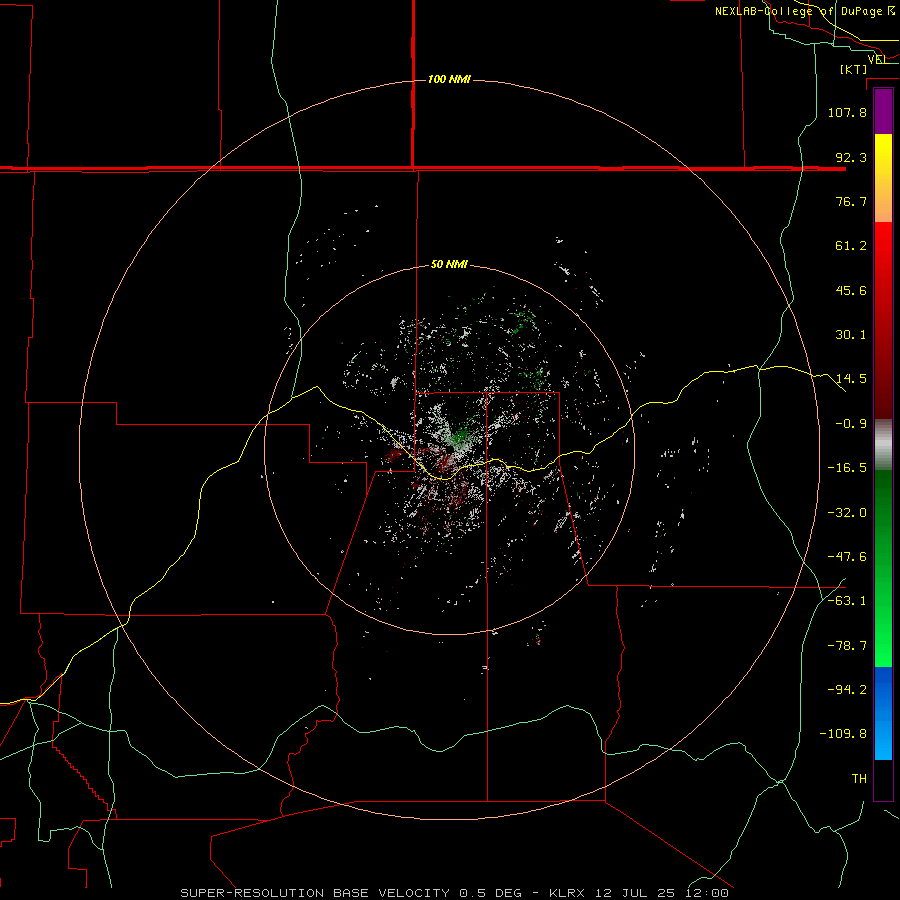Click the TH label on color scale
This screenshot has width=900, height=900.
(859, 779)
